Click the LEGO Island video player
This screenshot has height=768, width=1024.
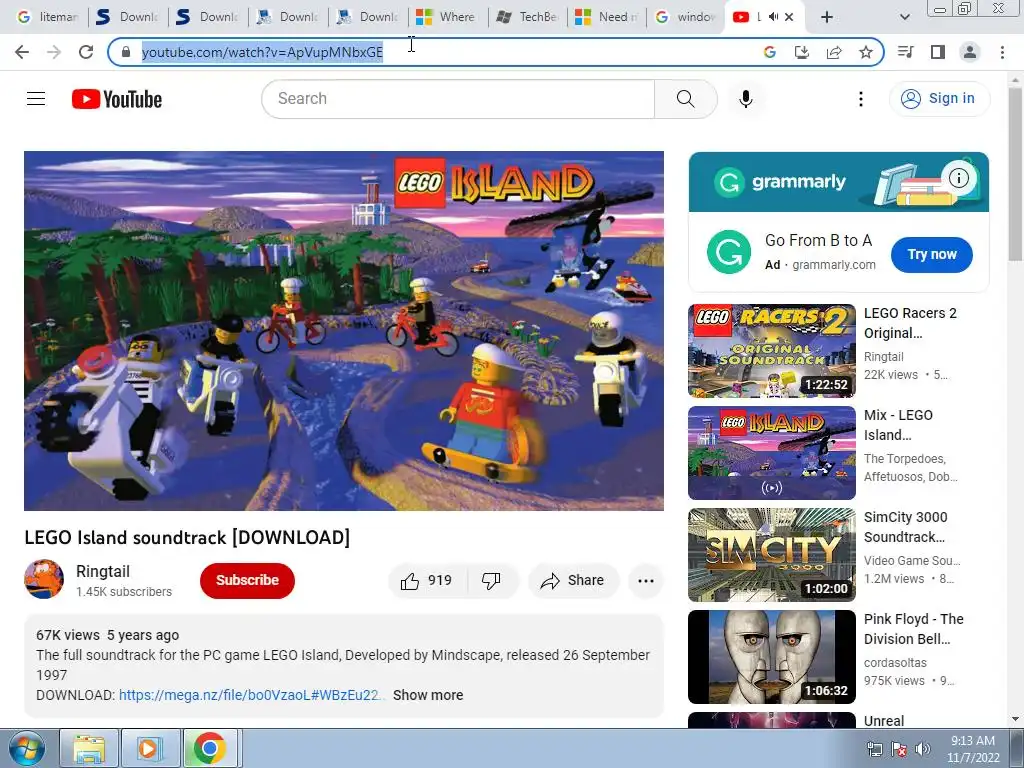click(x=344, y=330)
